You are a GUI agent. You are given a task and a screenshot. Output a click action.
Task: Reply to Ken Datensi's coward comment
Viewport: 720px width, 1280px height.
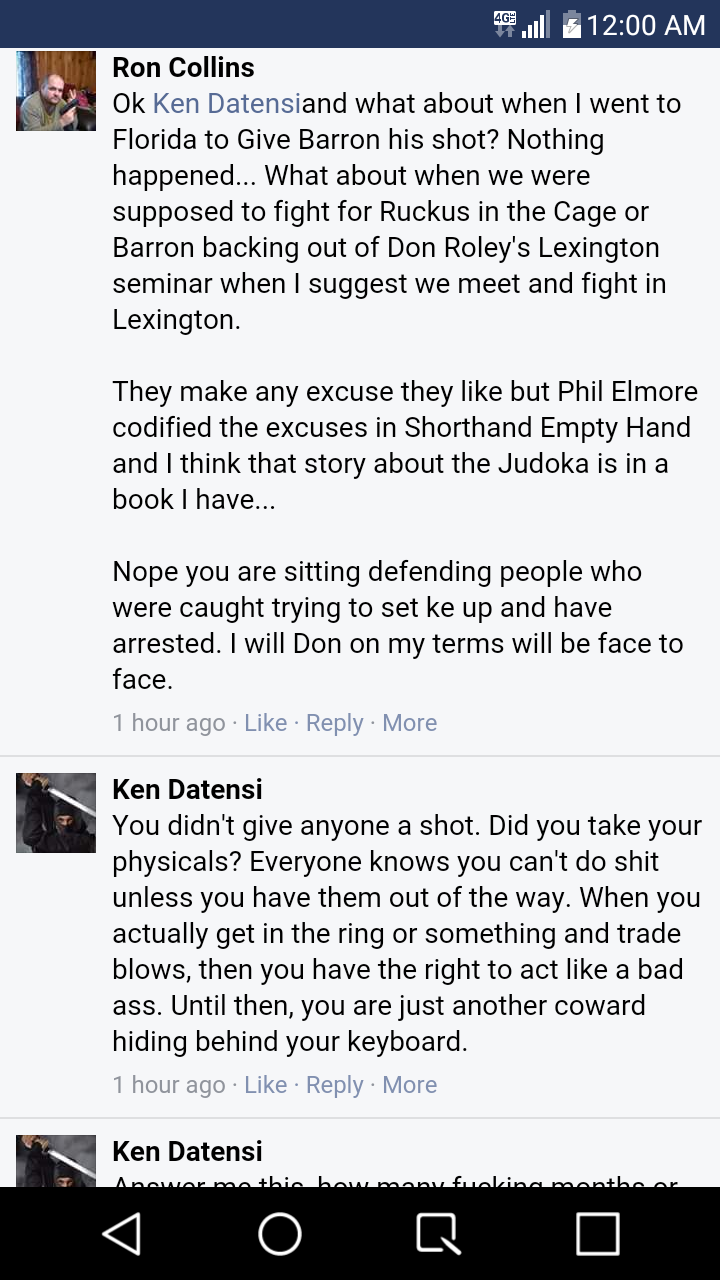coord(334,1085)
